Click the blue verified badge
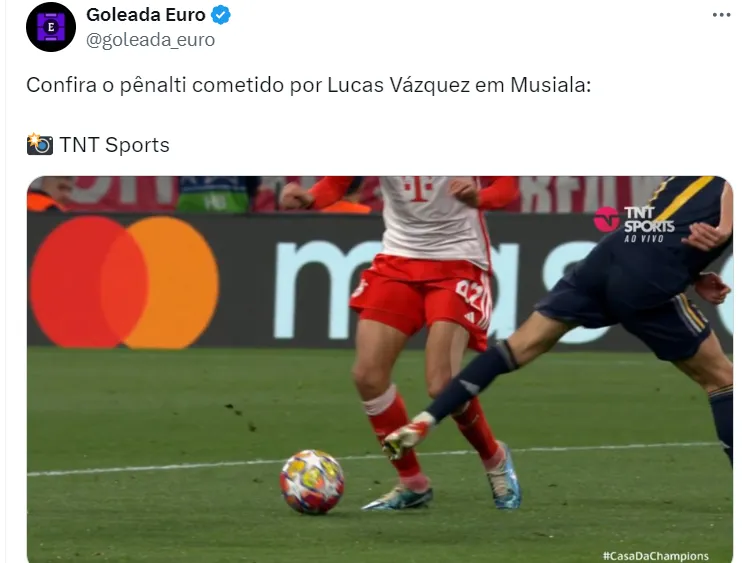 tap(220, 15)
